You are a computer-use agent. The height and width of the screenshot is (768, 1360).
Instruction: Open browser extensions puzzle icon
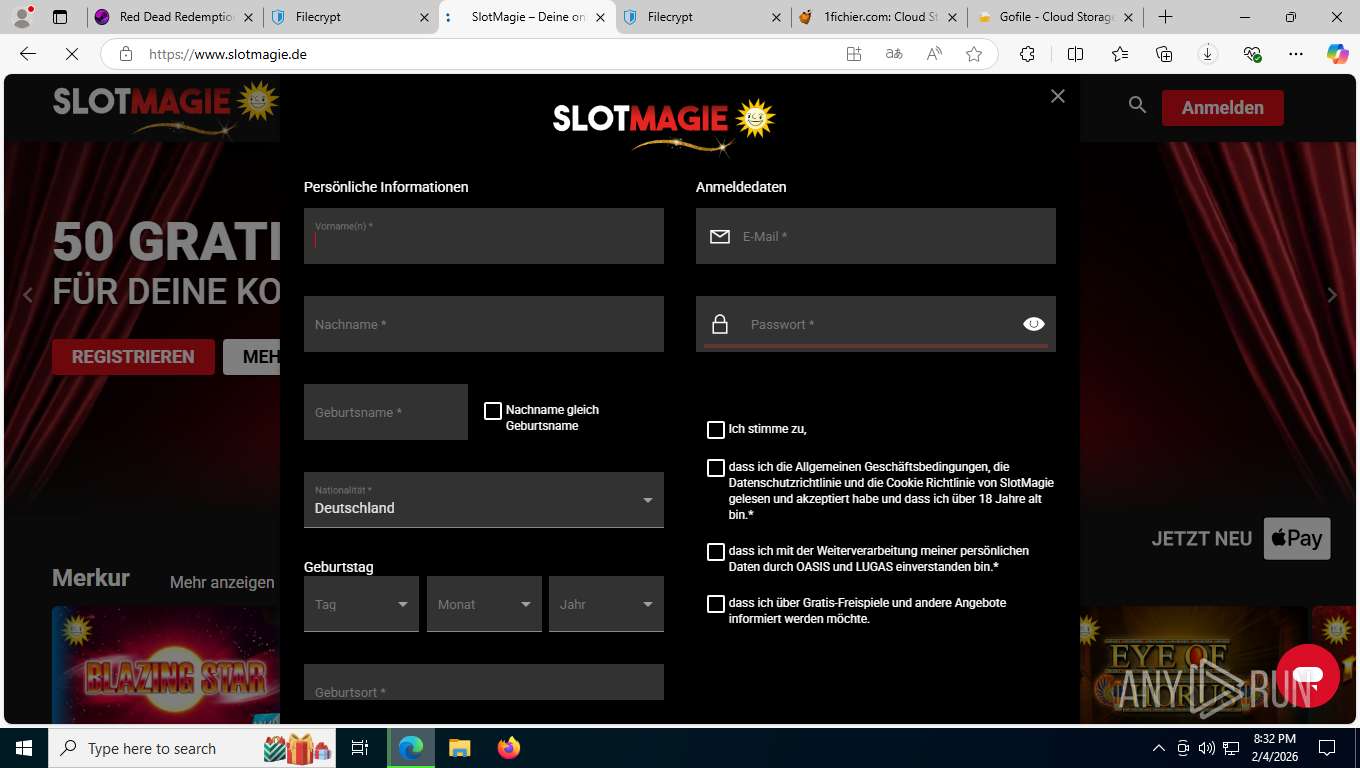click(x=1027, y=54)
